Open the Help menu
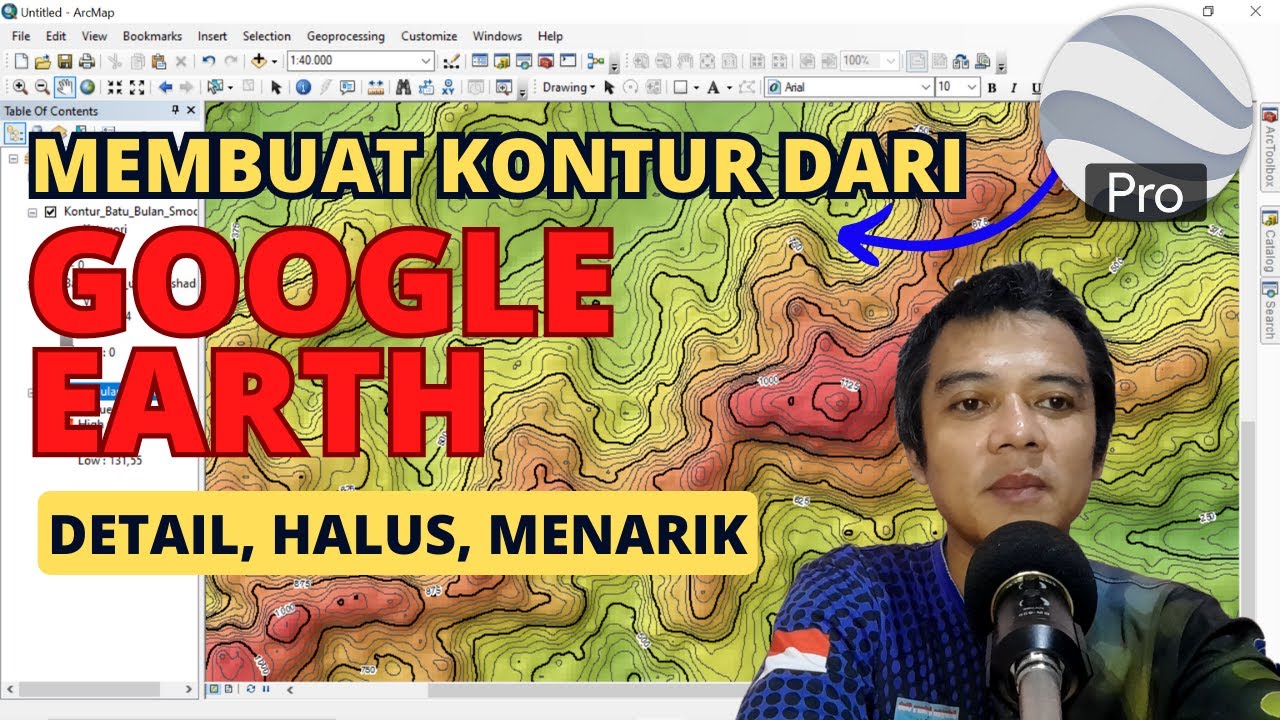1280x720 pixels. [550, 36]
